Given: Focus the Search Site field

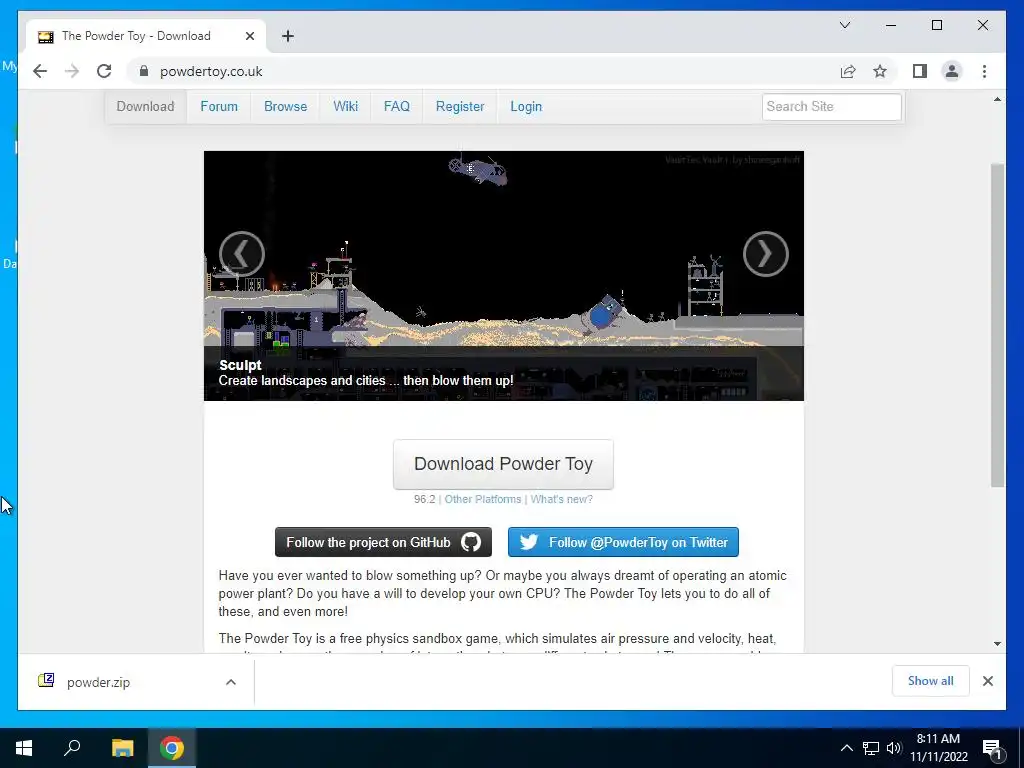Looking at the screenshot, I should click(831, 106).
